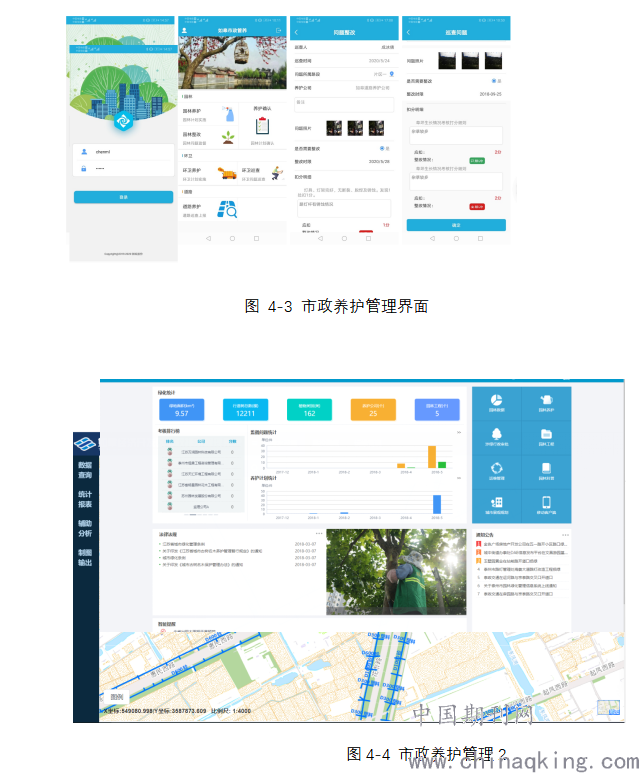Click the tall orange bar in upper chart

tap(432, 457)
